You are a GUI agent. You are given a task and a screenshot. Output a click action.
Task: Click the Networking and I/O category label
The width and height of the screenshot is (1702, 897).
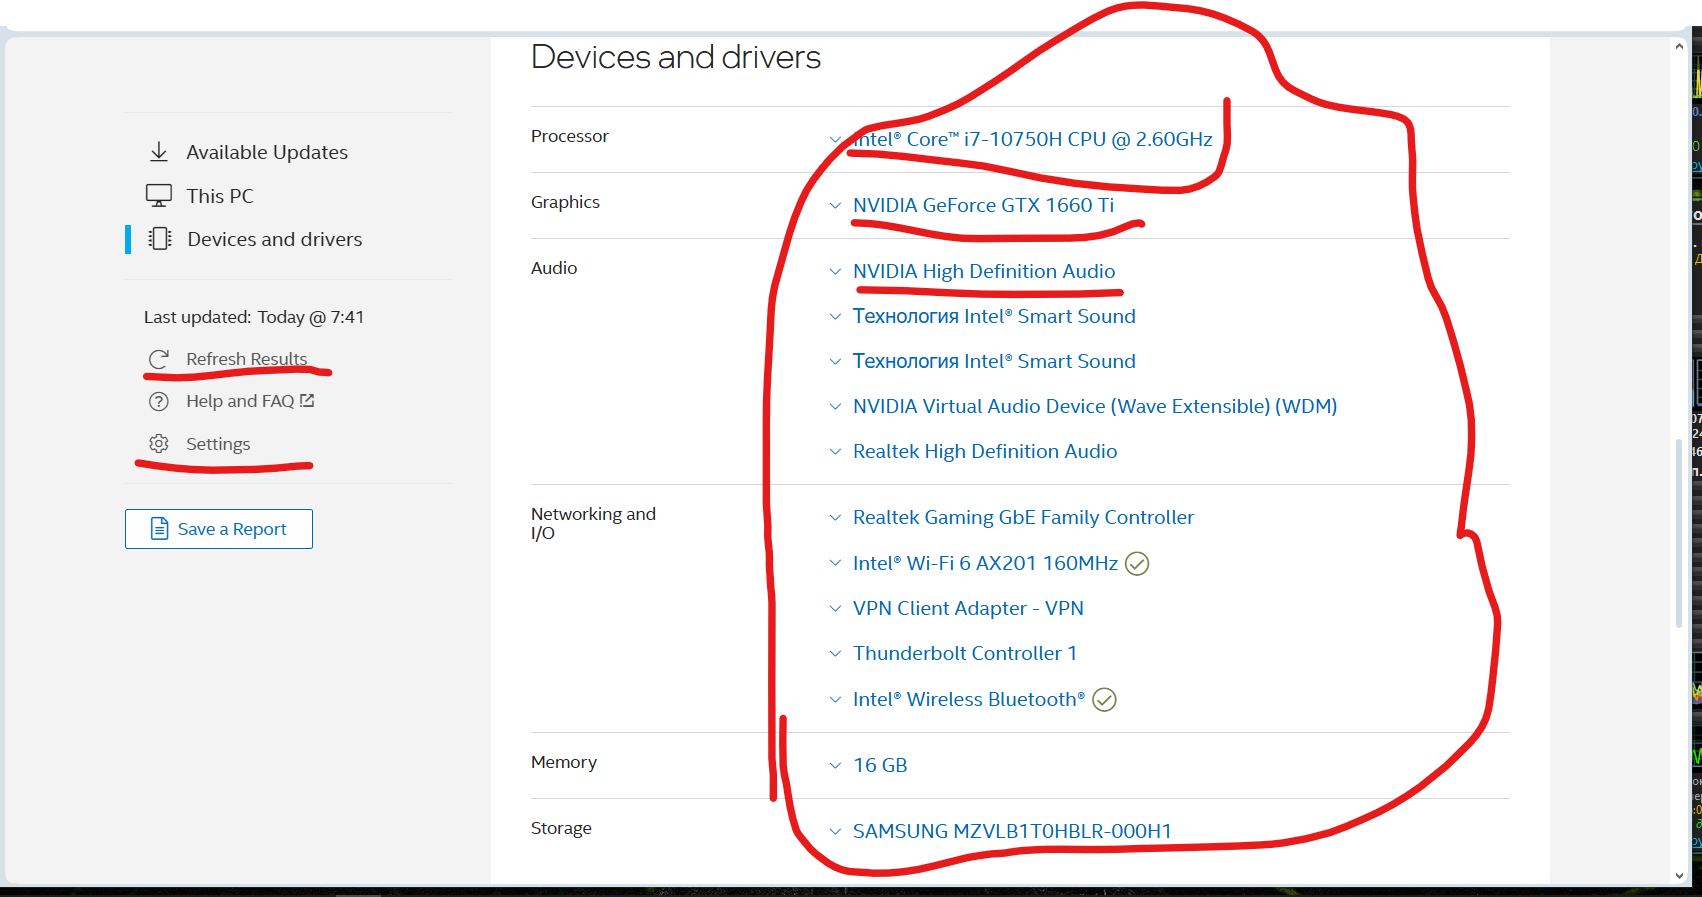coord(593,523)
